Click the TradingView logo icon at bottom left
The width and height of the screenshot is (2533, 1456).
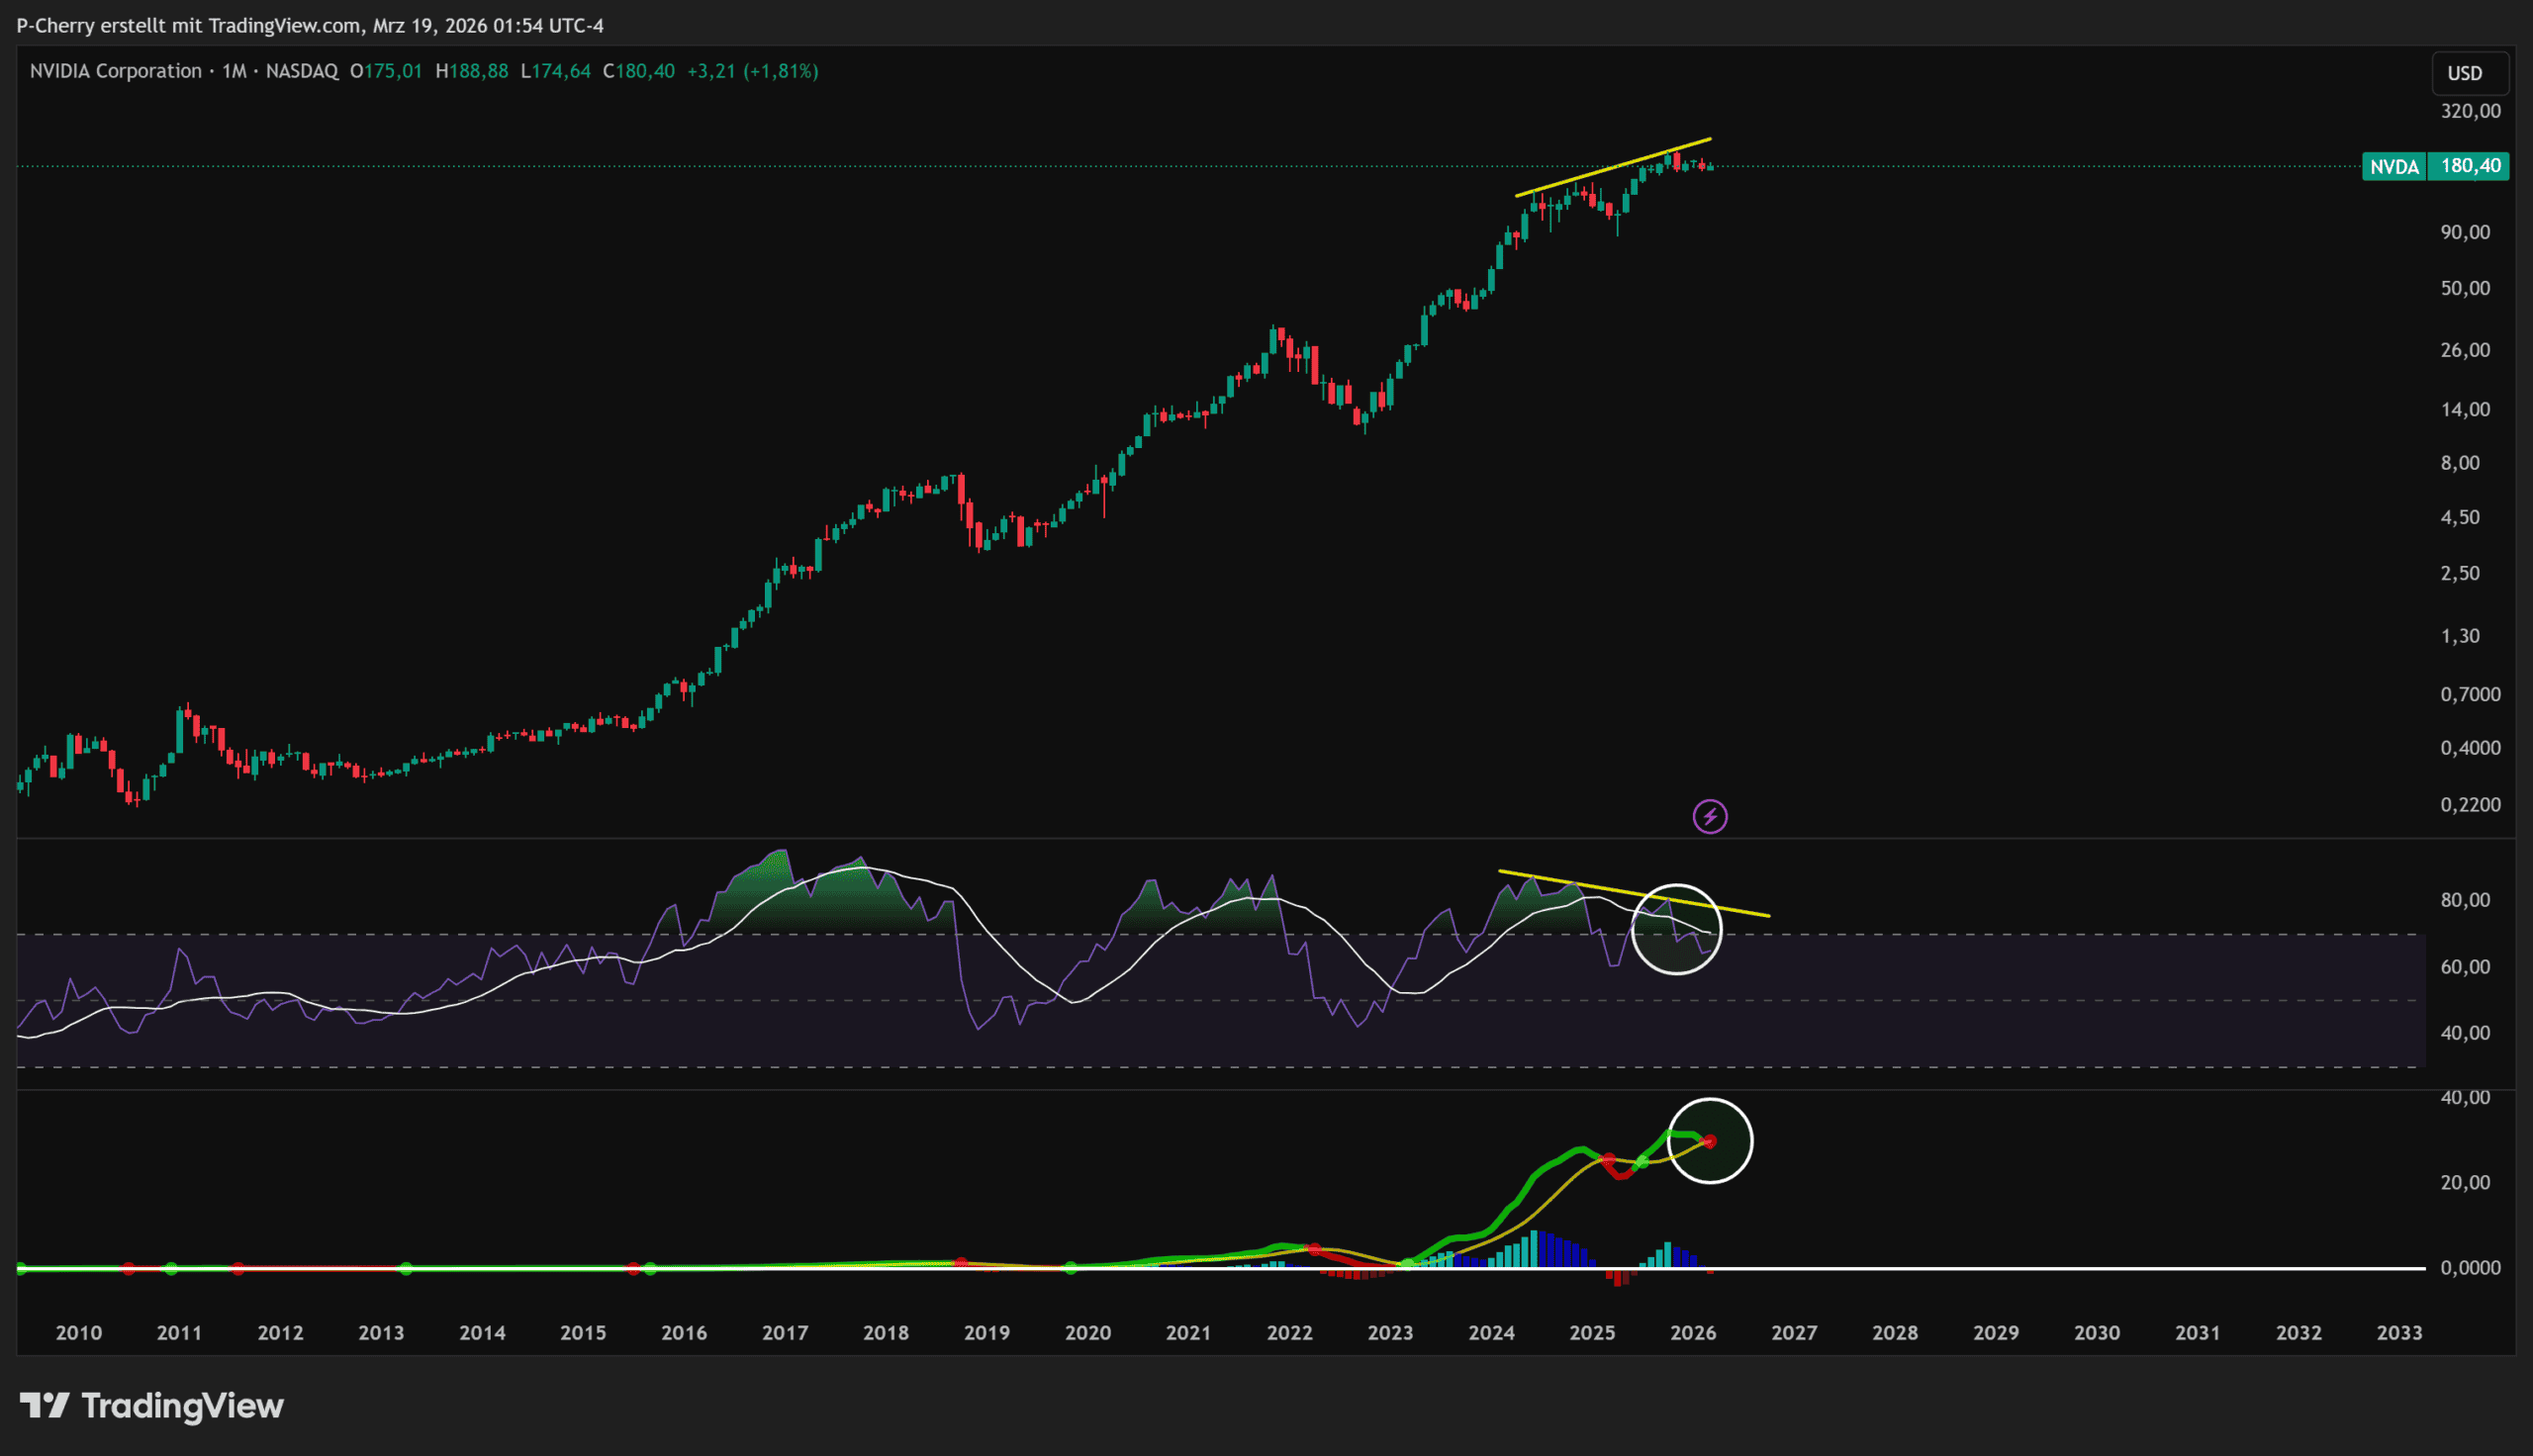click(x=44, y=1406)
